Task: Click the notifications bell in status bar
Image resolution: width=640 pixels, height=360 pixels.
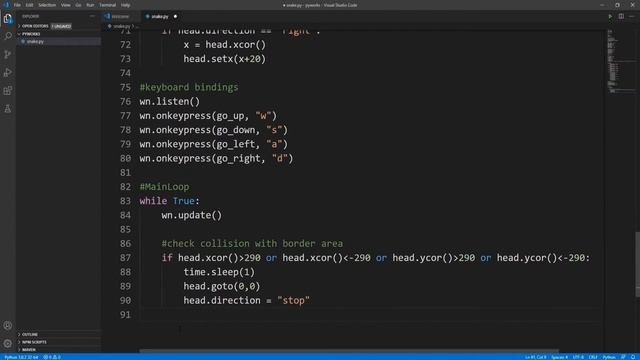Action: tap(633, 357)
